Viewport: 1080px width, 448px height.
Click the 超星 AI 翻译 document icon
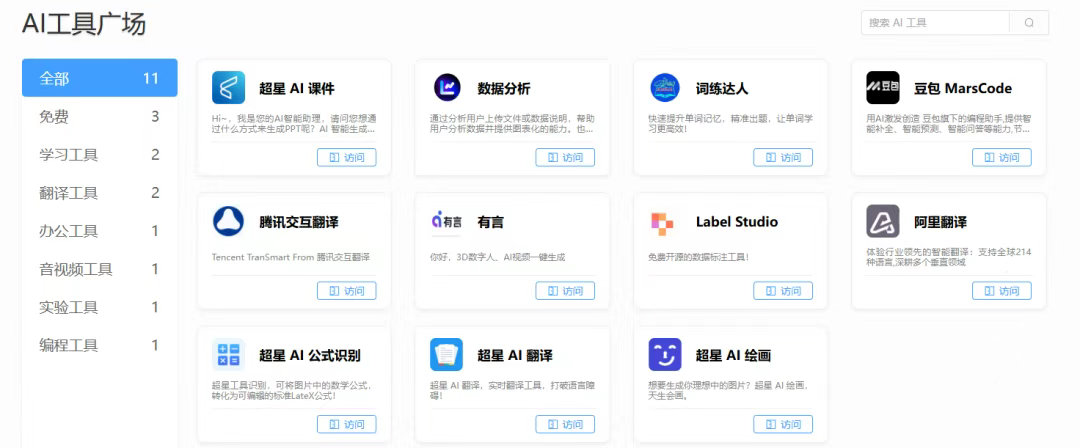446,355
